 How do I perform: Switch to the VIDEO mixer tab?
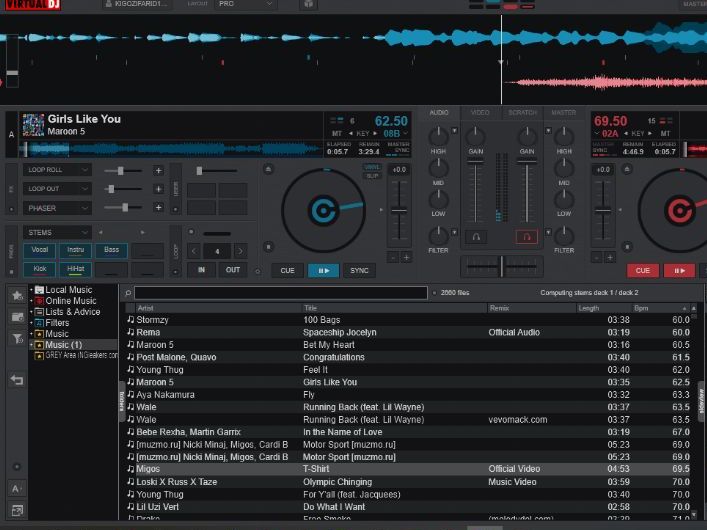[480, 112]
